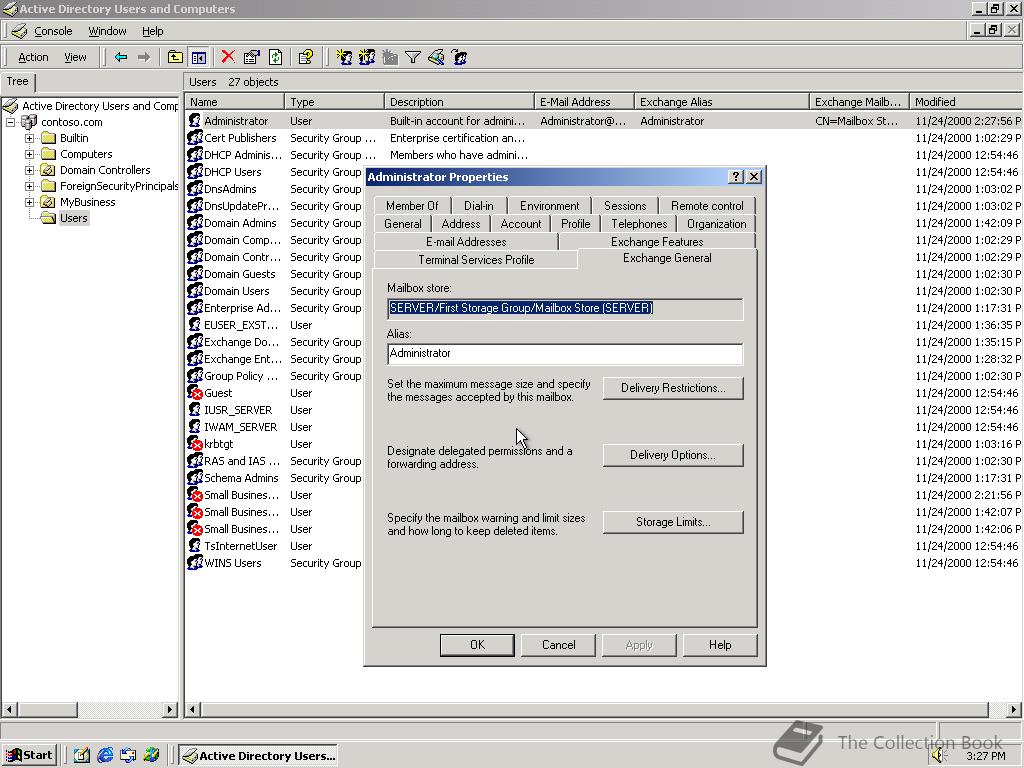
Task: Open the Window menu
Action: point(107,31)
